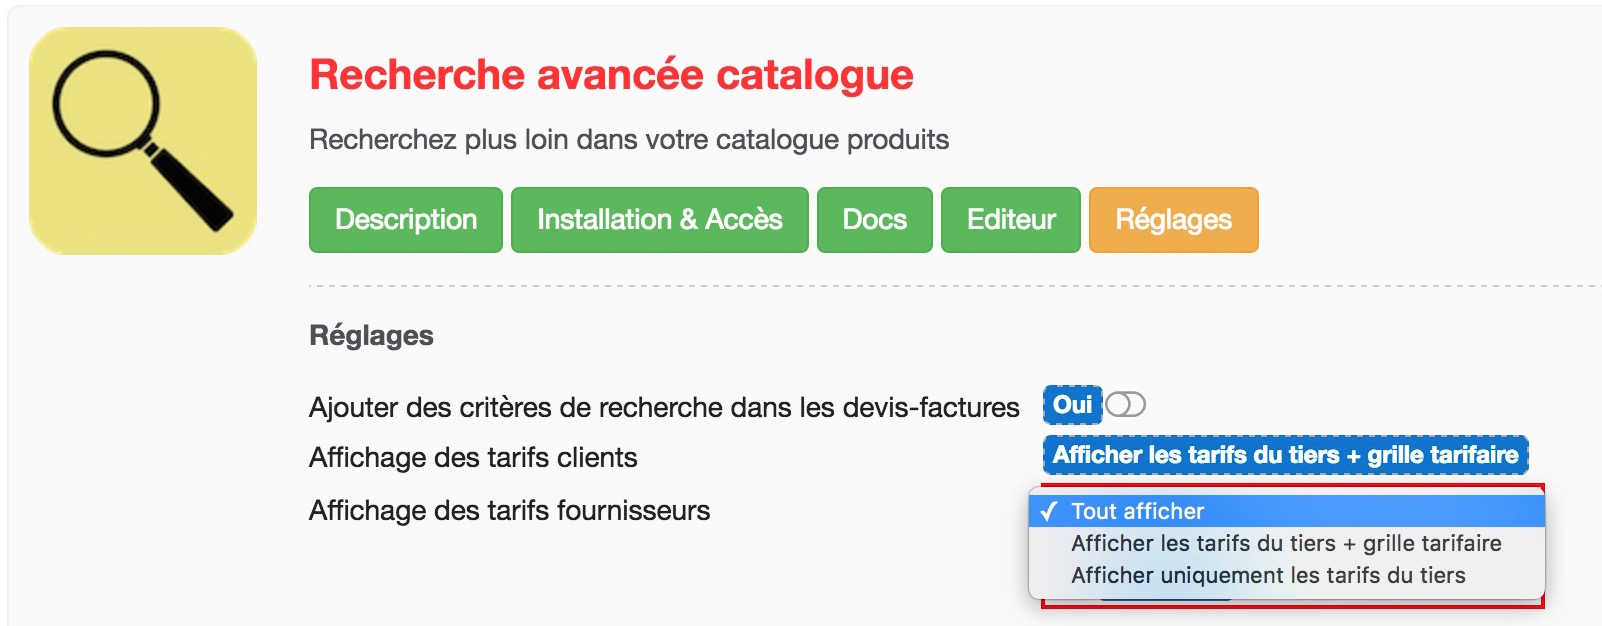Go to the Editeur tab
This screenshot has height=626, width=1602.
click(x=1011, y=220)
